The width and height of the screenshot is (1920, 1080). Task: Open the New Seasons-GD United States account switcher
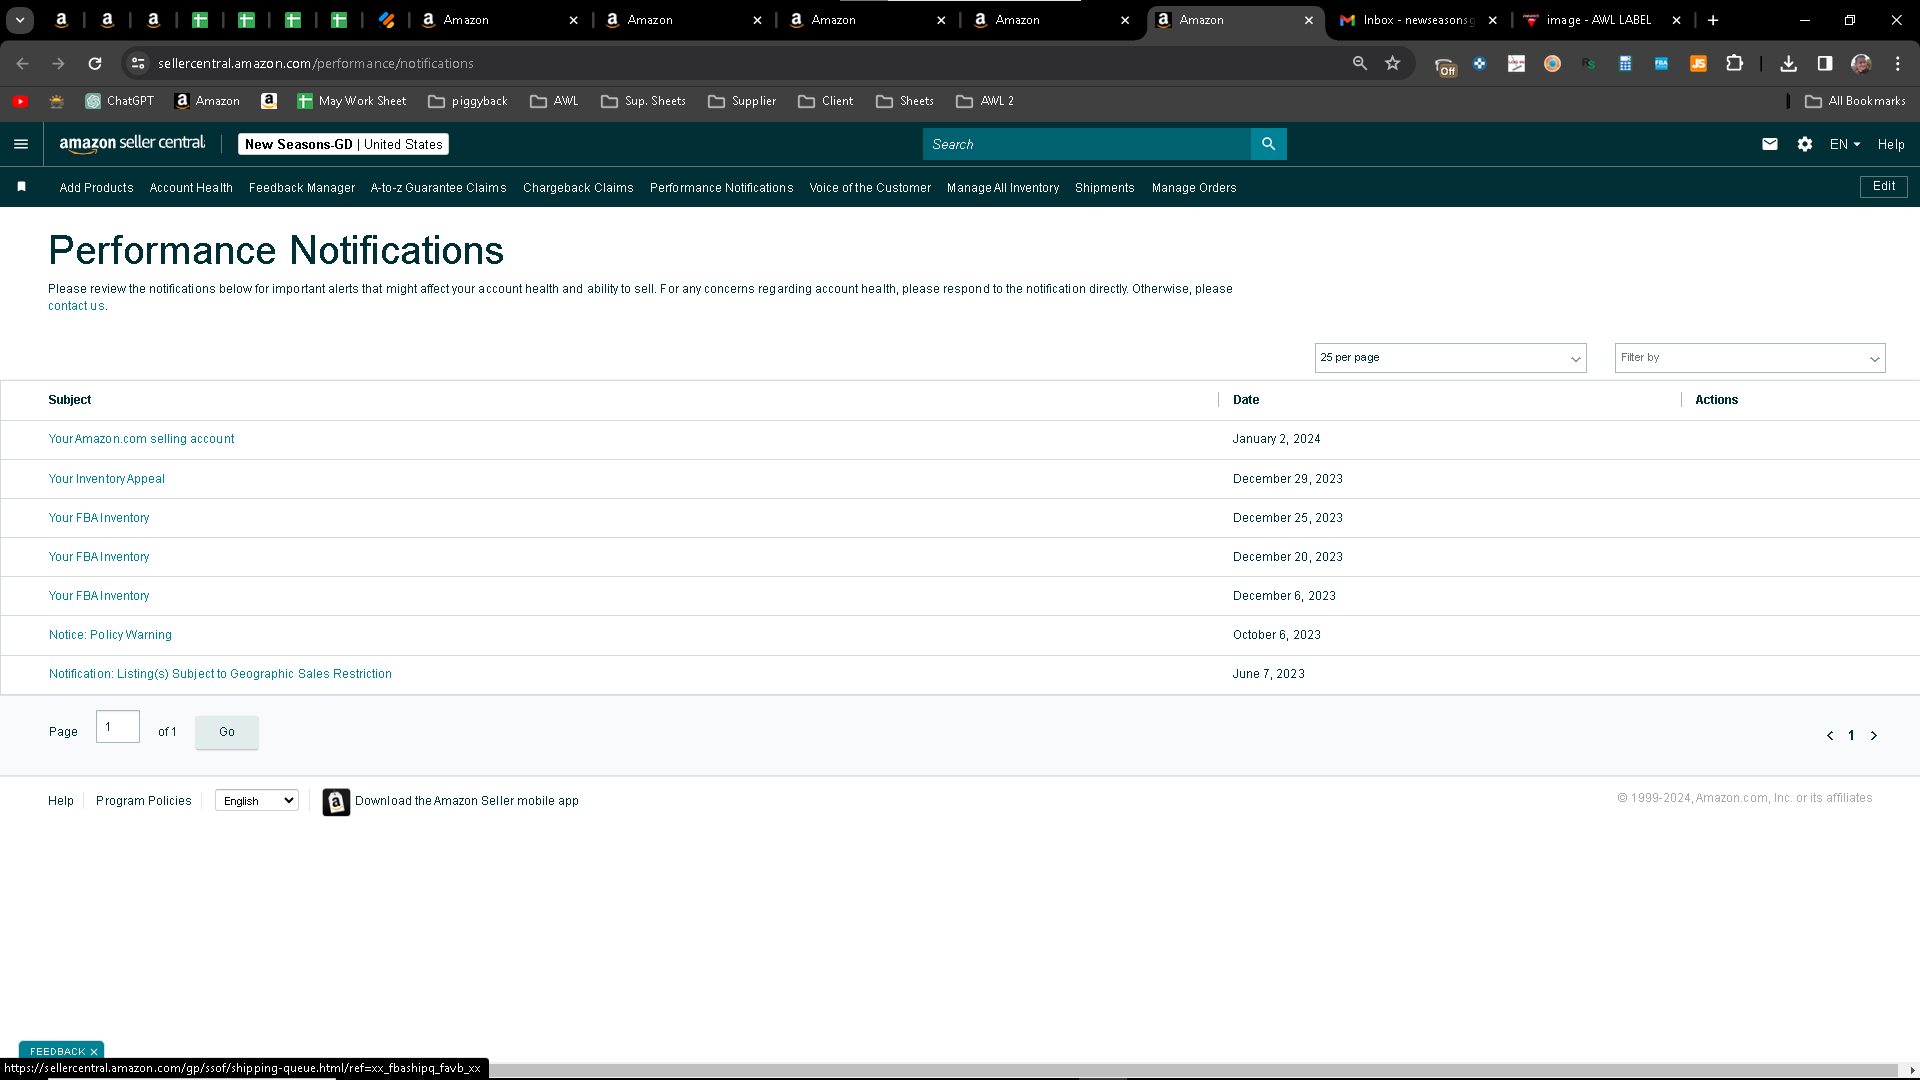pos(343,144)
